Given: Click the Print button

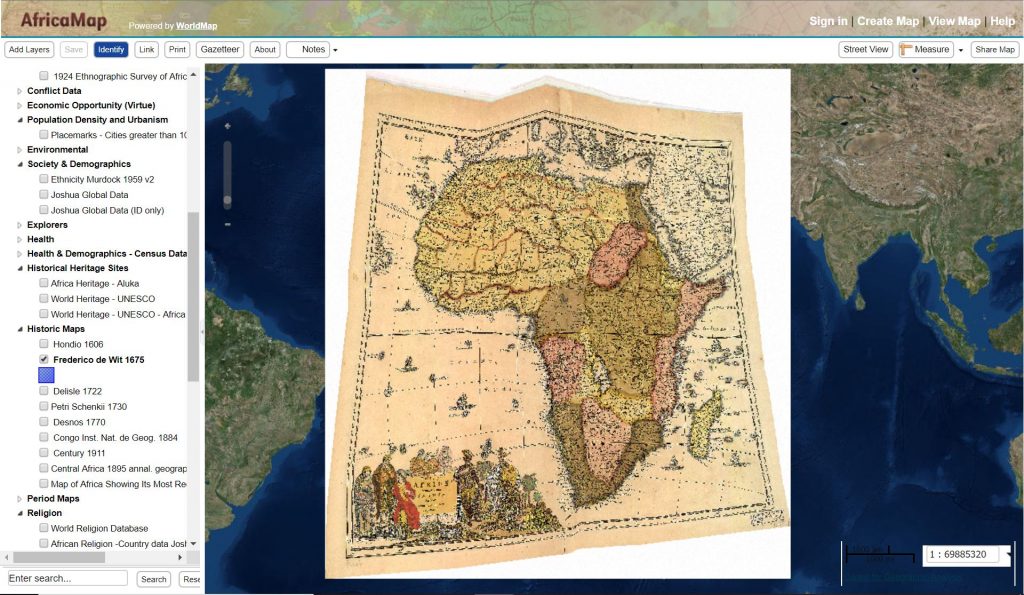Looking at the screenshot, I should [178, 50].
